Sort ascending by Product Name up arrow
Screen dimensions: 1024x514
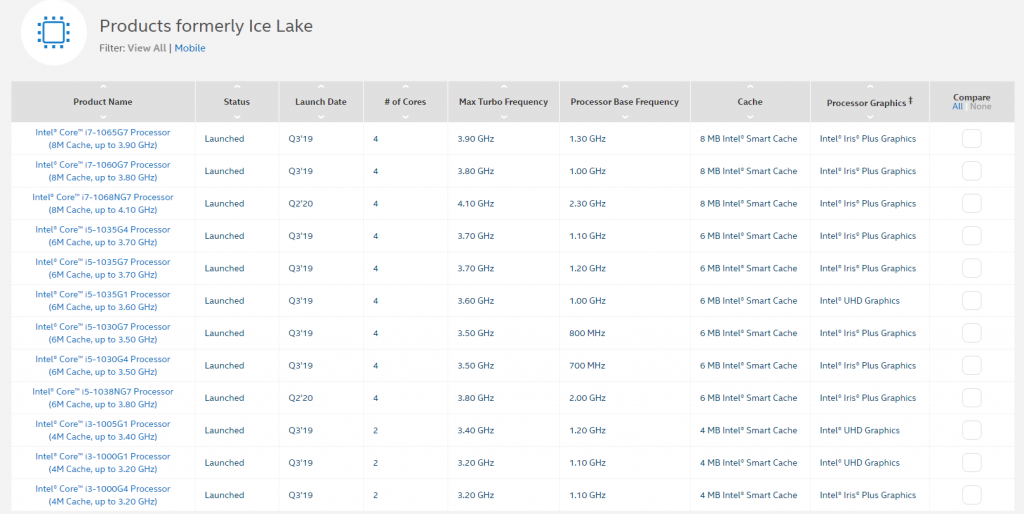pyautogui.click(x=103, y=86)
